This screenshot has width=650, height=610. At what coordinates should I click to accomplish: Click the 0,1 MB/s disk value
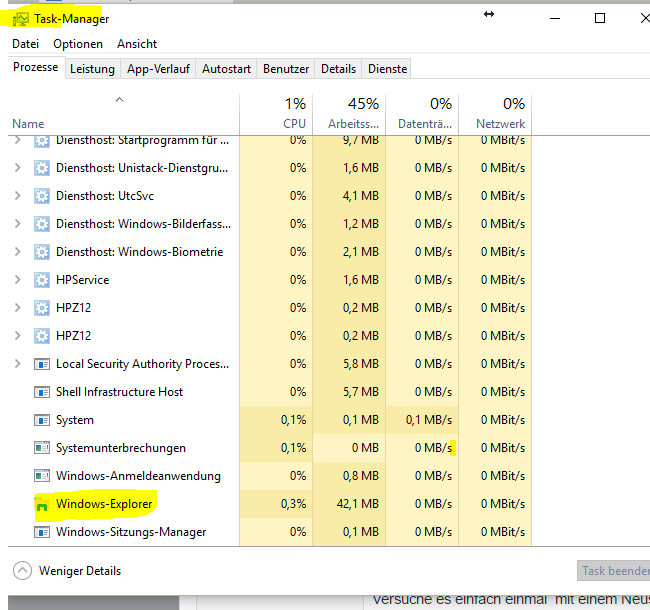tap(429, 420)
